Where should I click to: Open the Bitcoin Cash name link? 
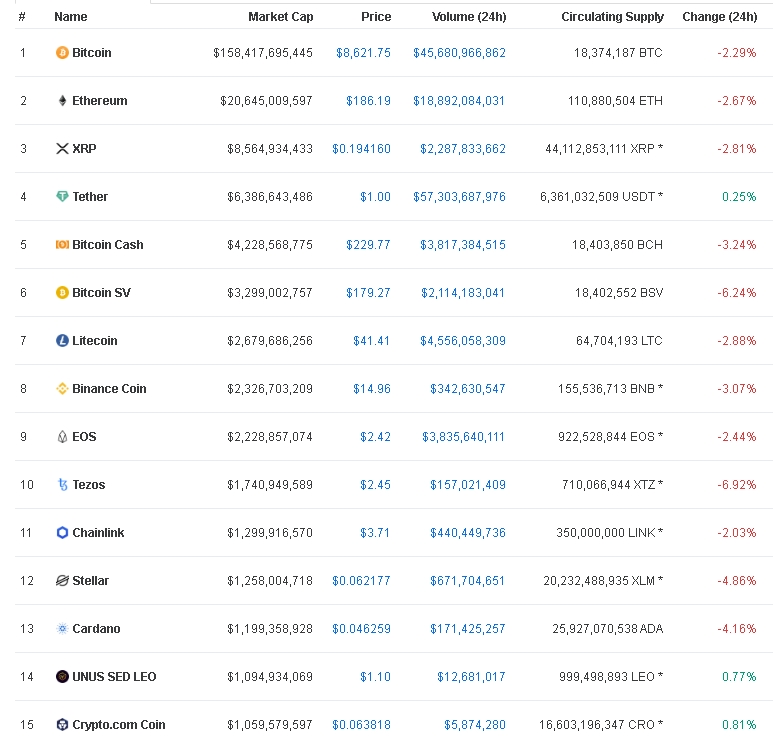[107, 245]
